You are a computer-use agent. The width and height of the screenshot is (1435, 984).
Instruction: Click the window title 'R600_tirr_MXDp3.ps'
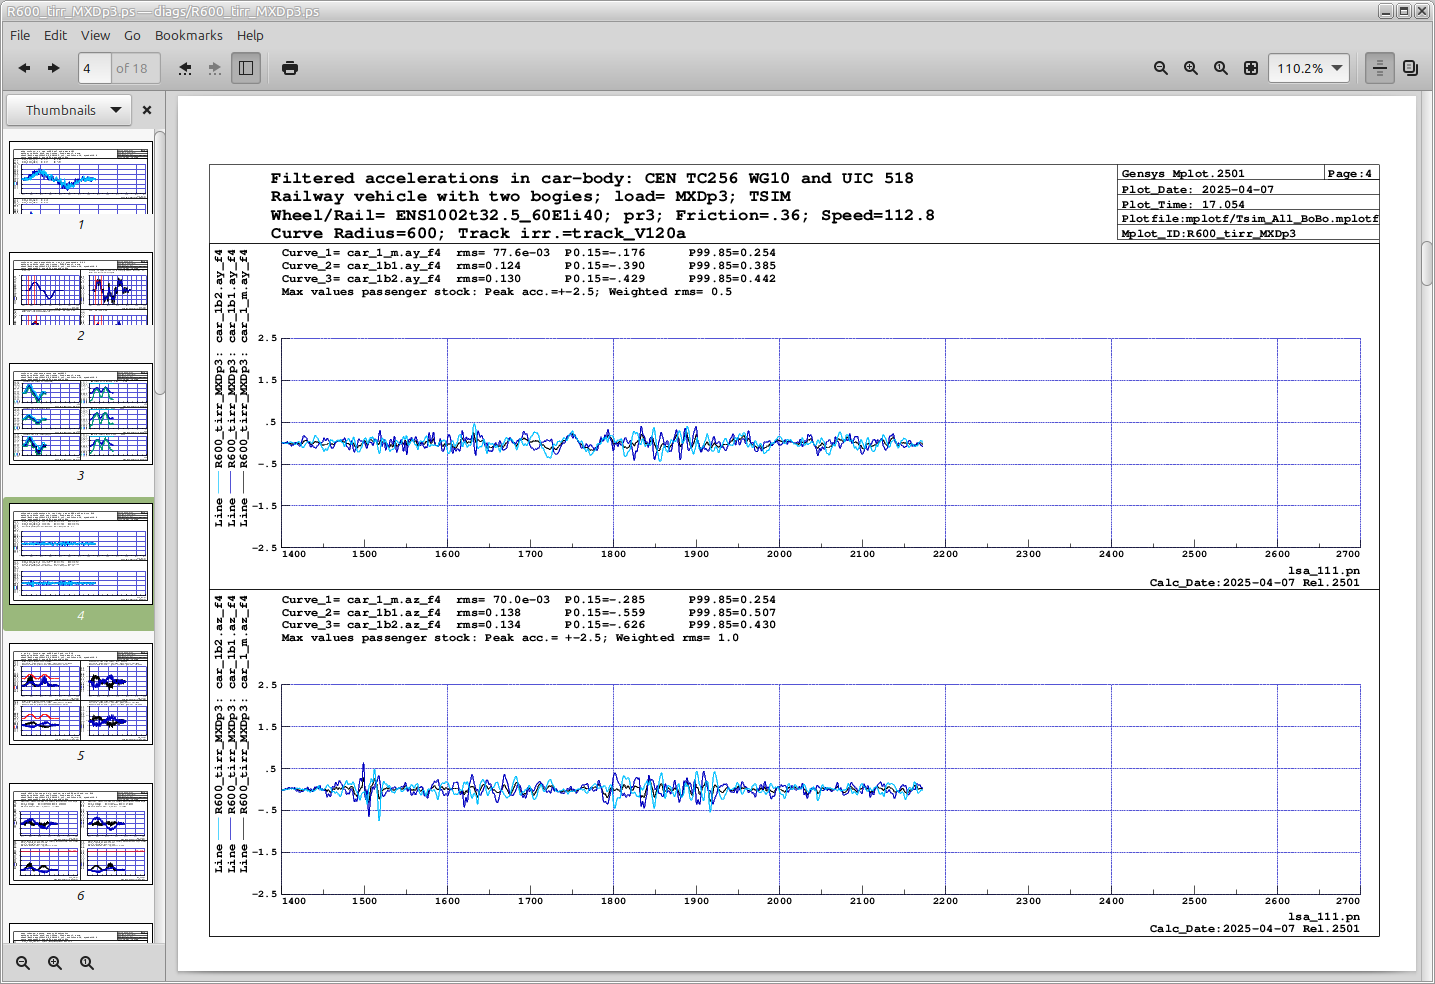coord(163,11)
